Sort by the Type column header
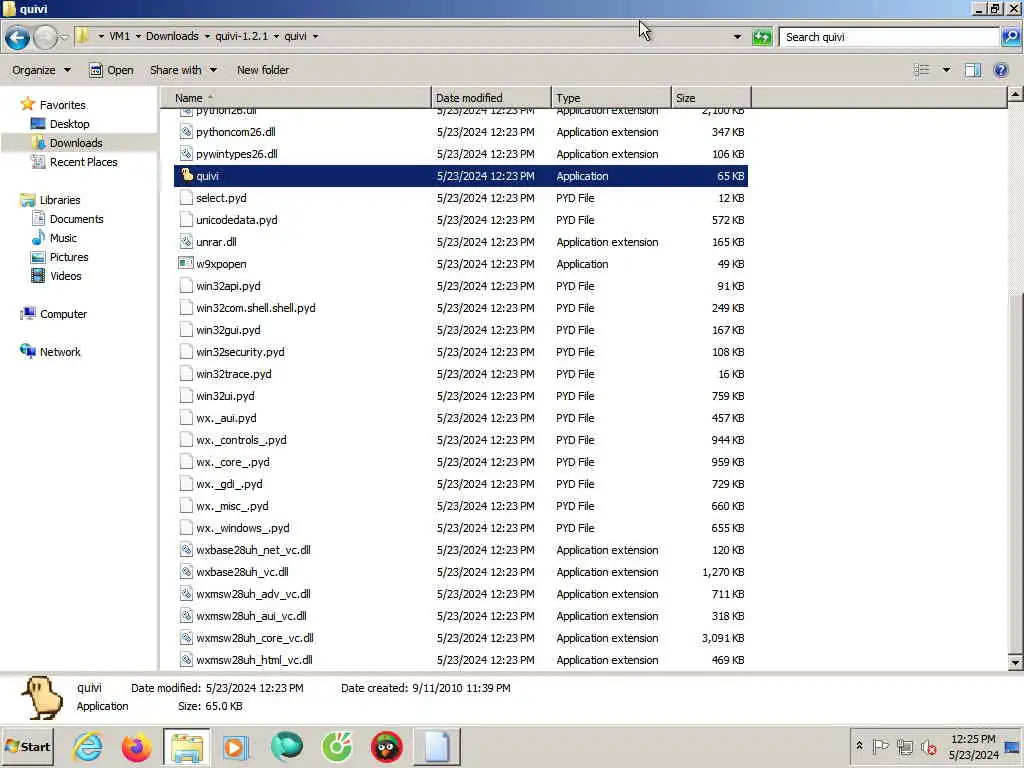 (611, 98)
